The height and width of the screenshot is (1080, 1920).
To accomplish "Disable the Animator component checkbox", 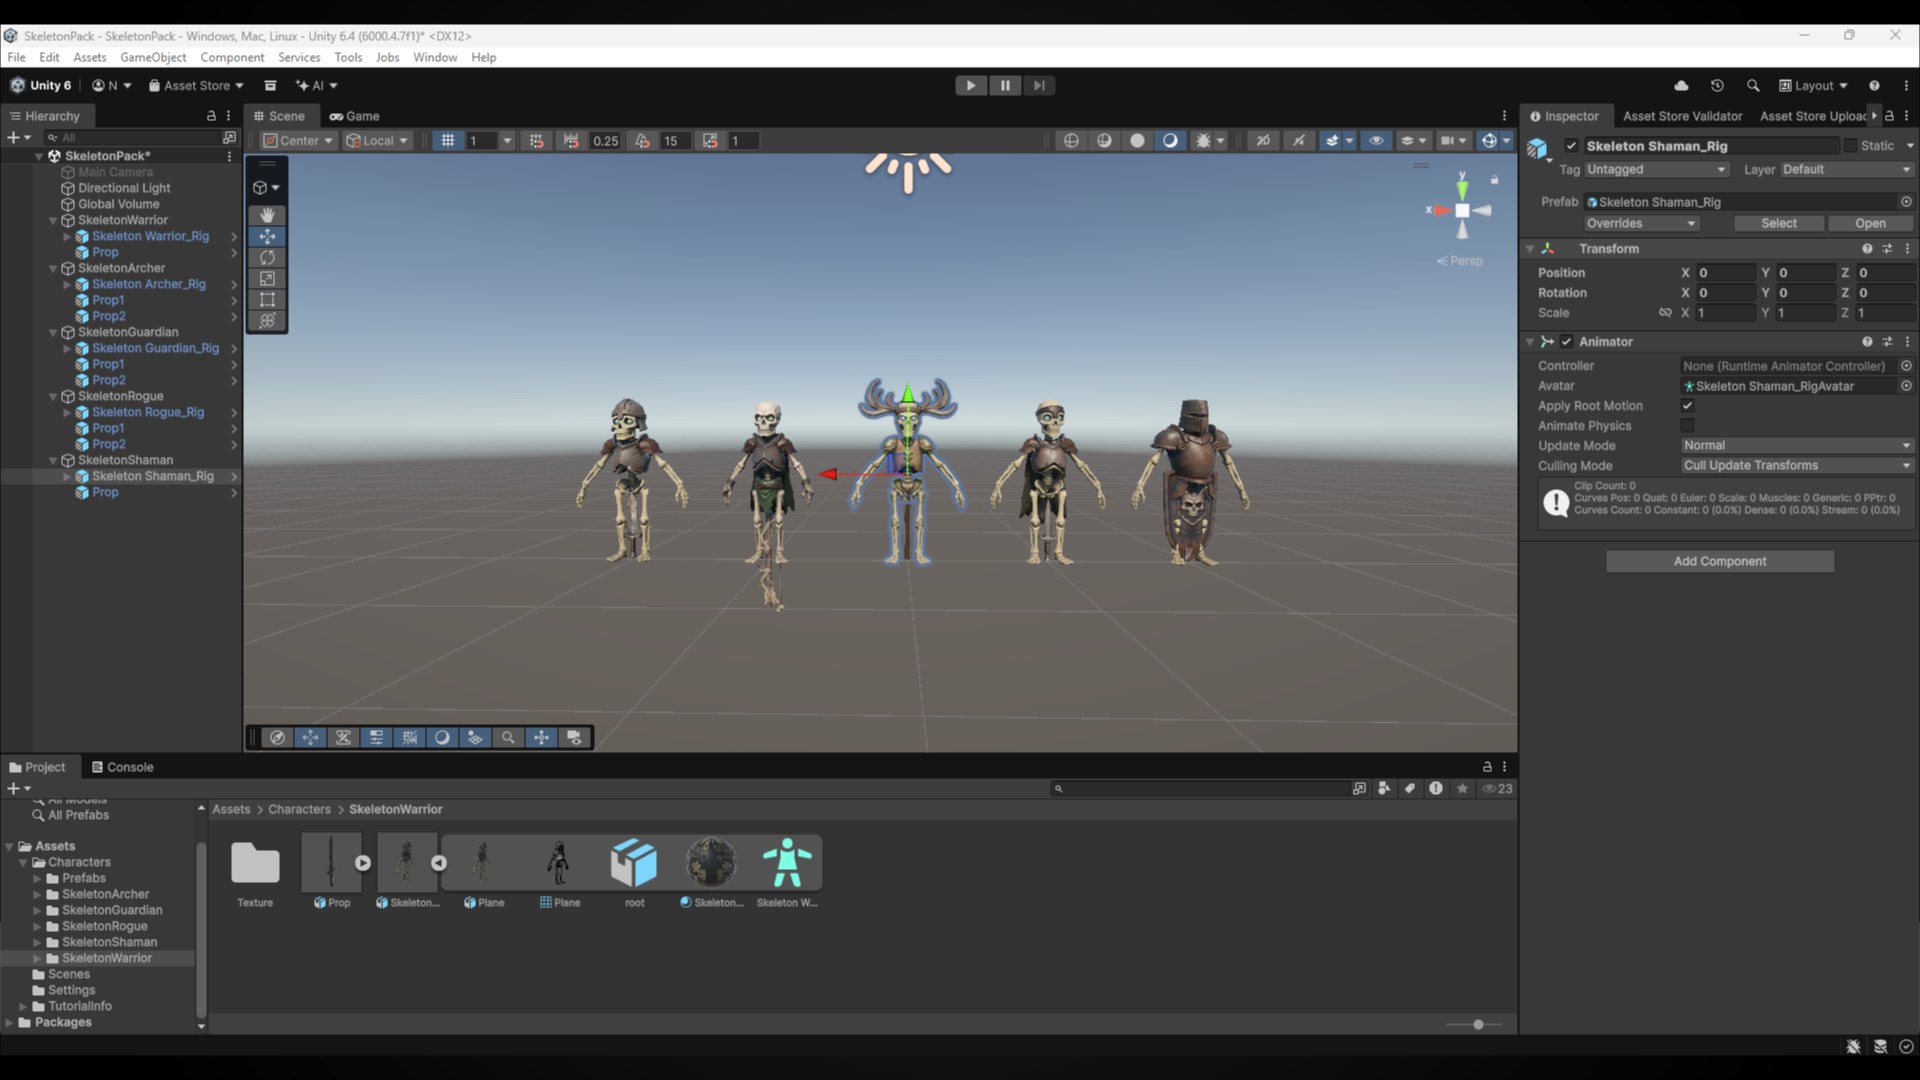I will [1567, 342].
